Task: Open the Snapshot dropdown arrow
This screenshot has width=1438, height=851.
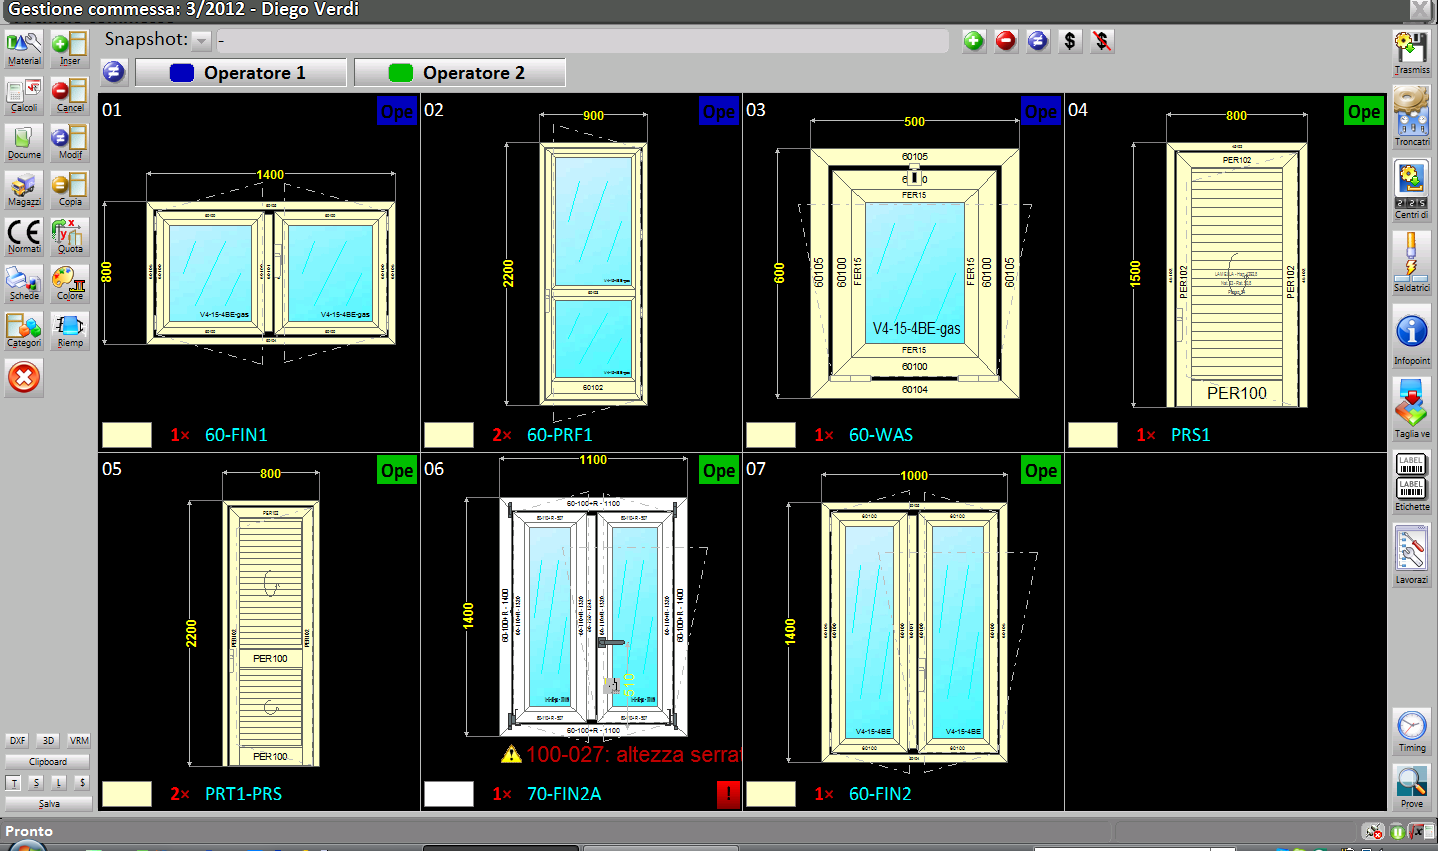Action: click(x=202, y=41)
